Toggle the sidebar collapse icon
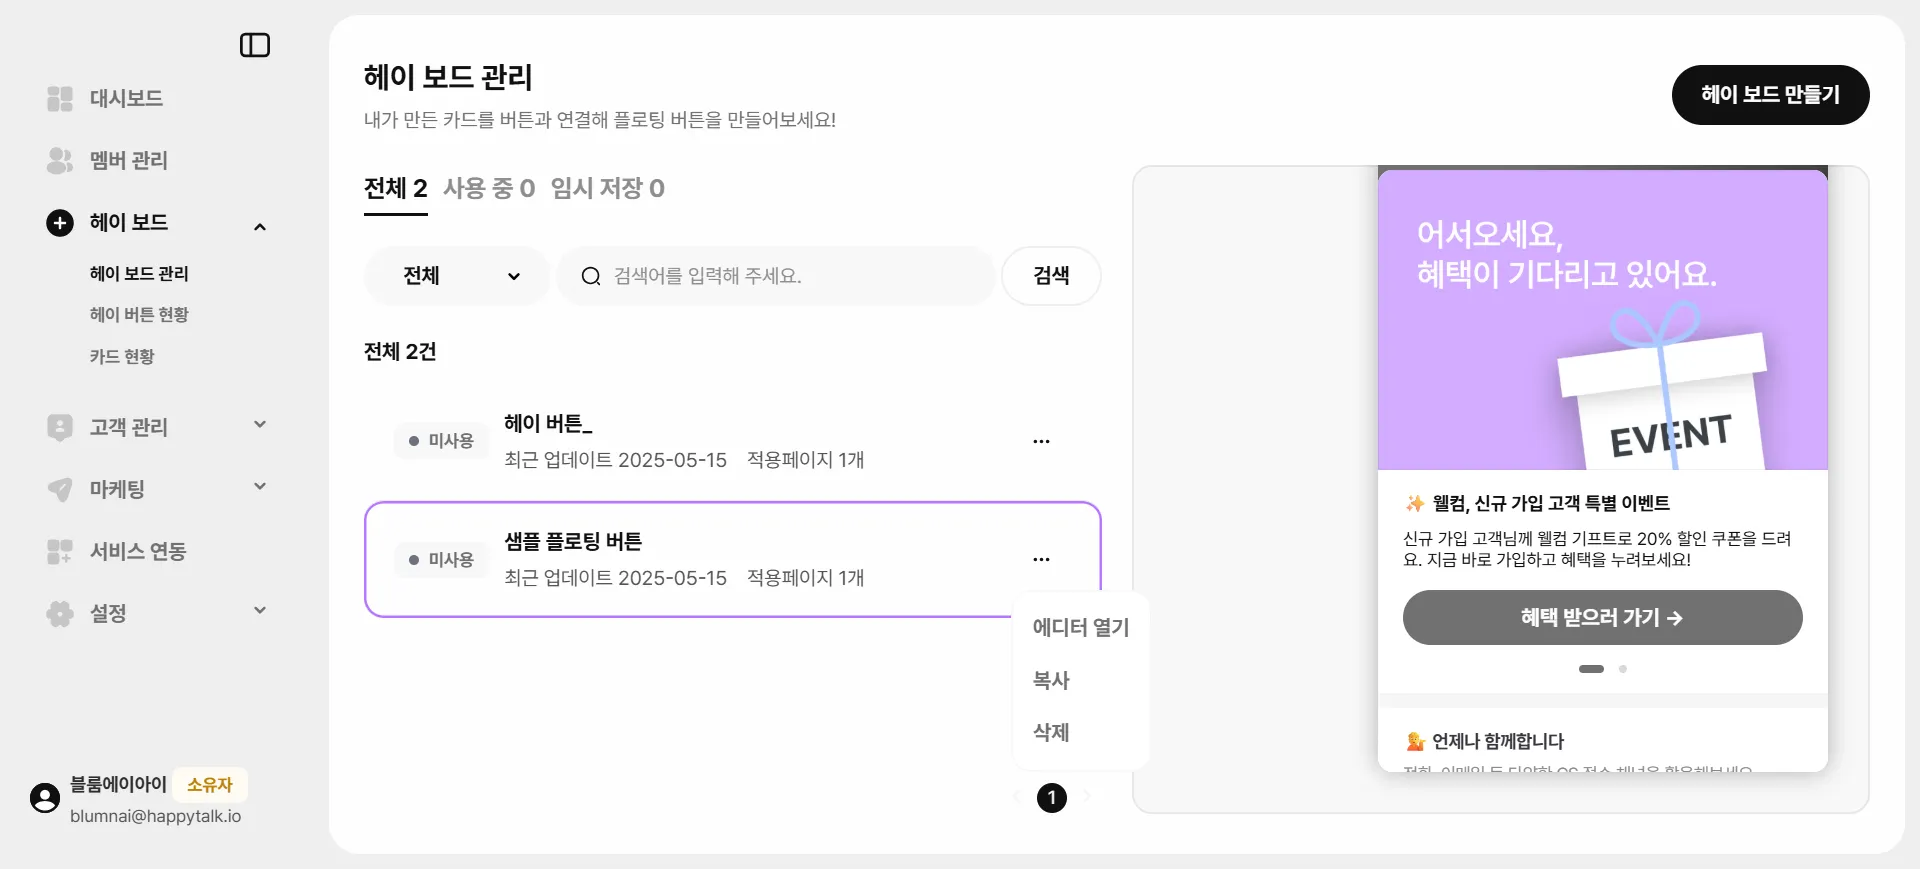The width and height of the screenshot is (1920, 869). click(255, 45)
